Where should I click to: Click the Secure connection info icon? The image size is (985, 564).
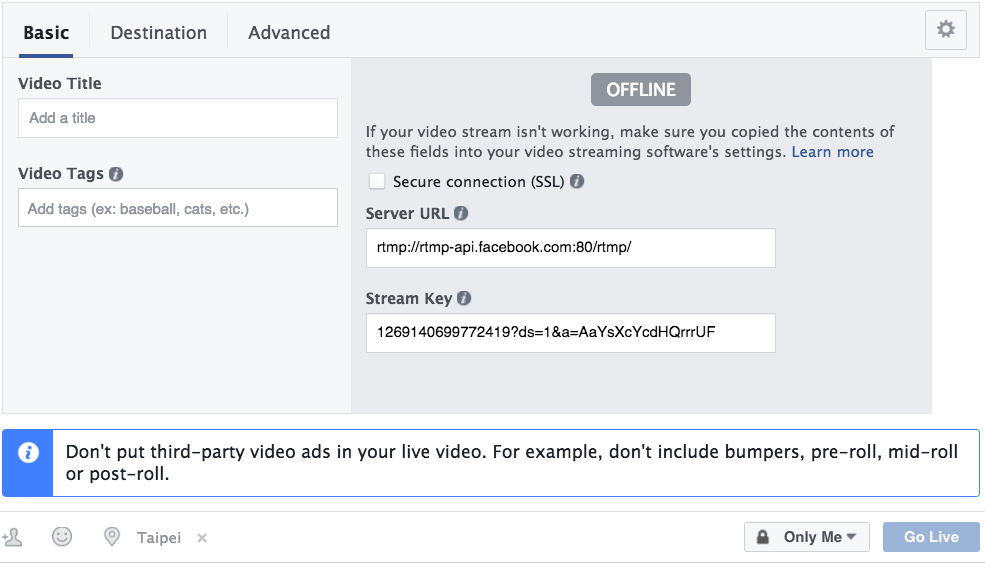point(577,182)
